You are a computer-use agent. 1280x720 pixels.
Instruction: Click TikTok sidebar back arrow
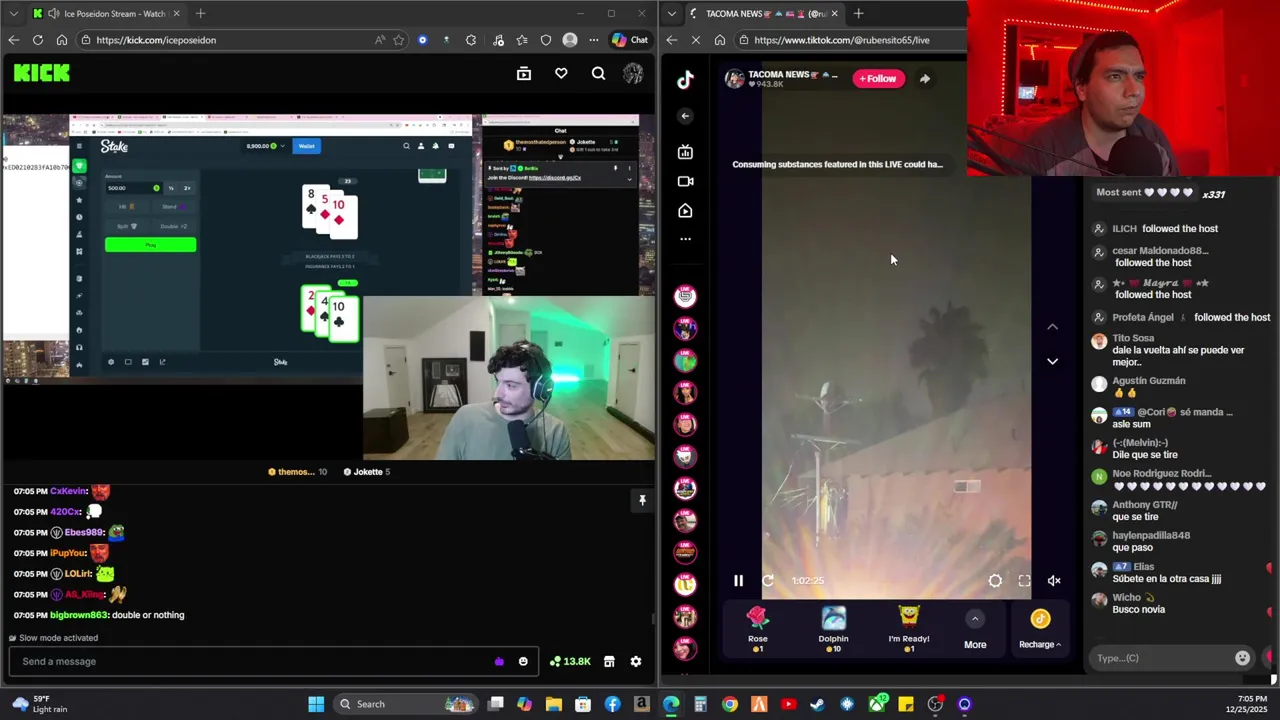click(685, 116)
